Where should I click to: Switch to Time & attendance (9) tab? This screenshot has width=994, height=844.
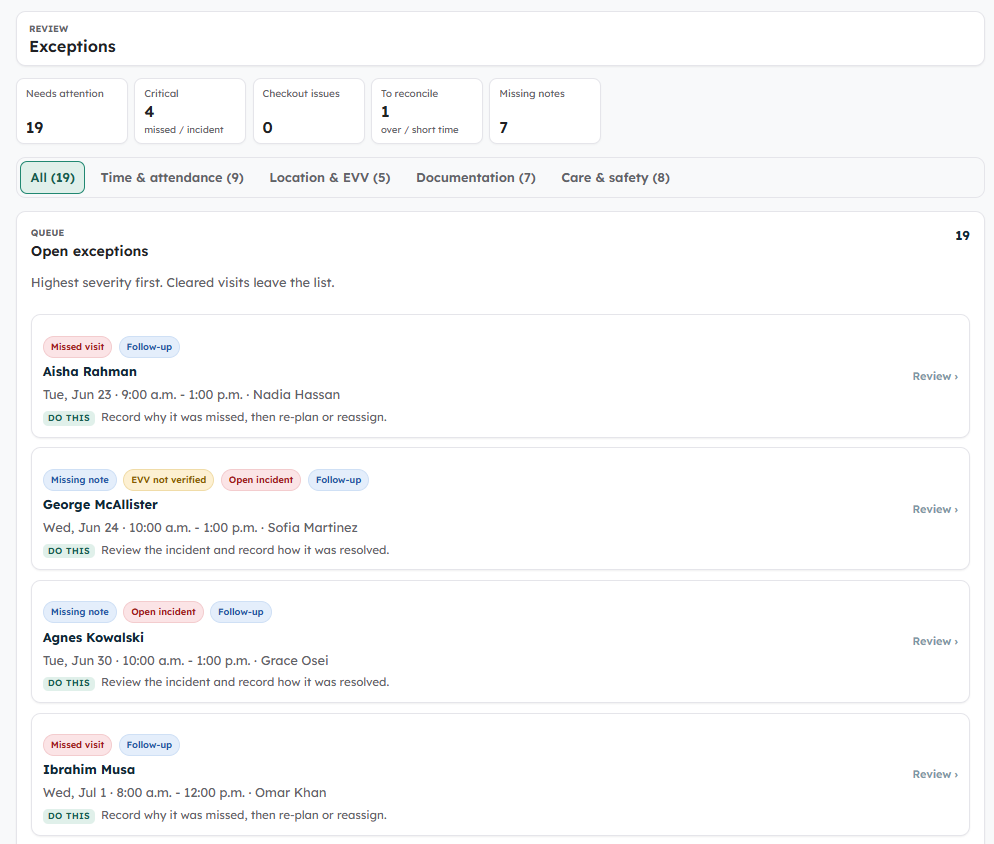tap(172, 178)
